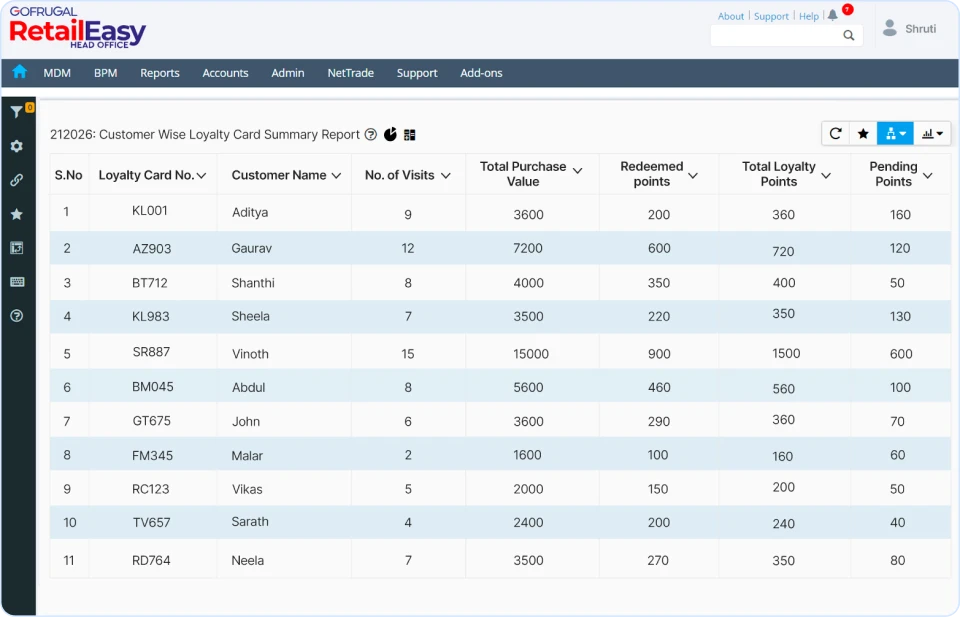
Task: Open the chart type dropdown on the toolbar
Action: coord(931,132)
